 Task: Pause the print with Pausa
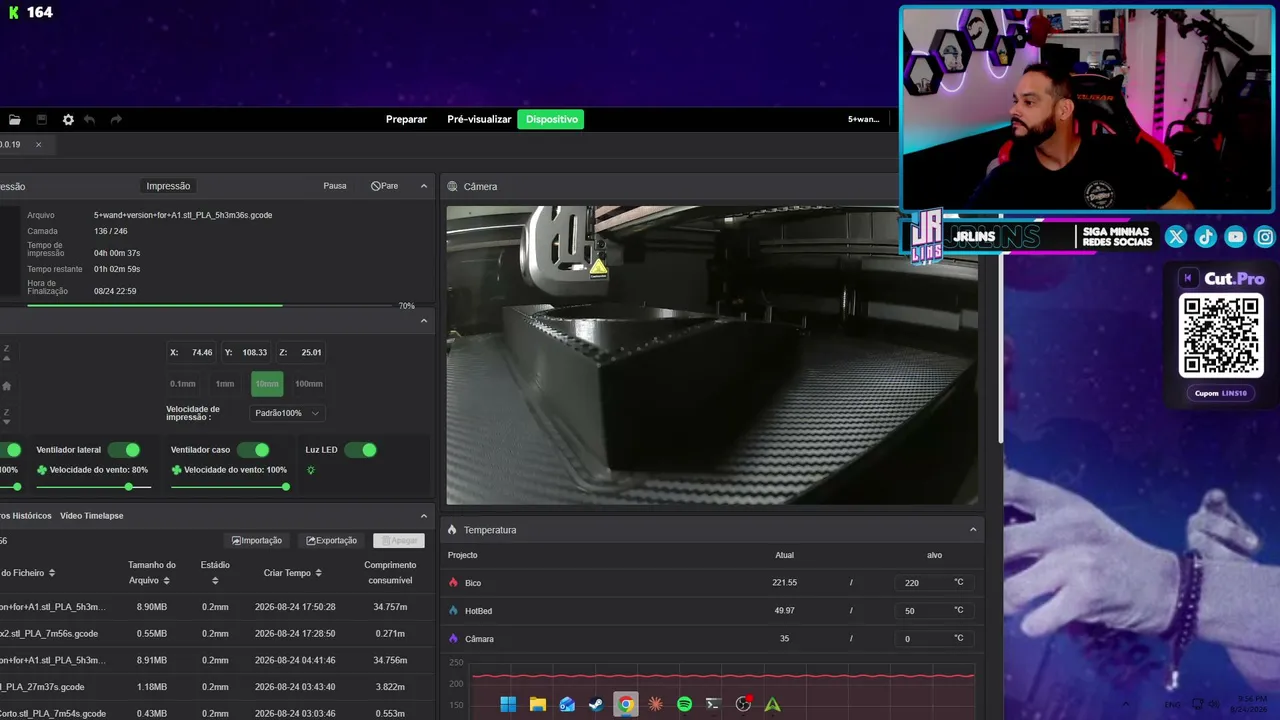335,186
